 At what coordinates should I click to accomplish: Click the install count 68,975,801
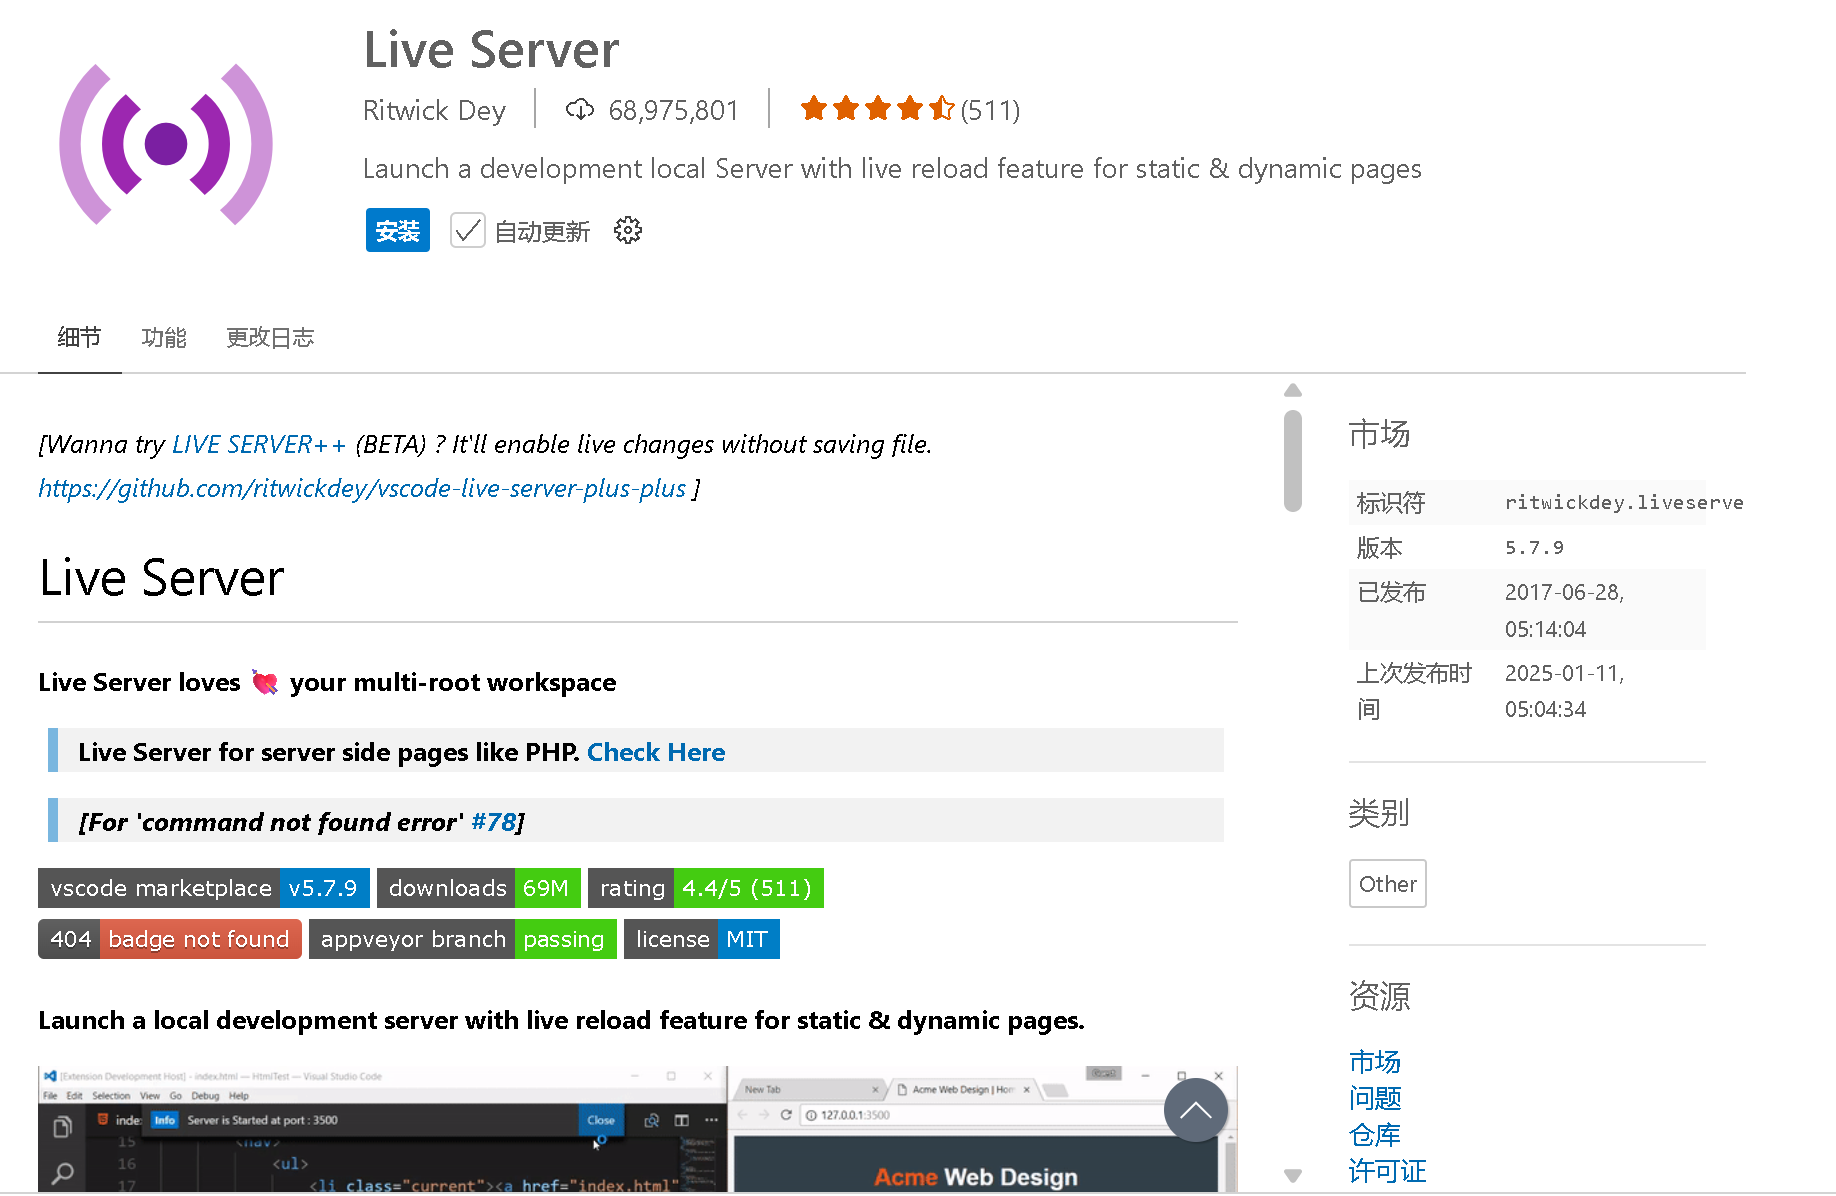tap(673, 110)
